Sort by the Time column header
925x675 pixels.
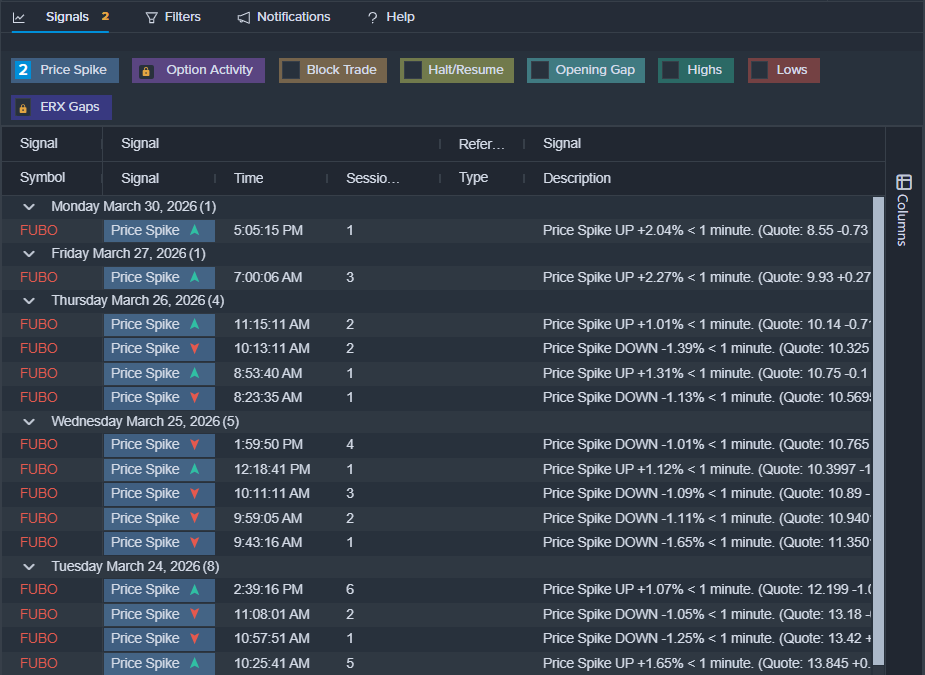coord(249,178)
